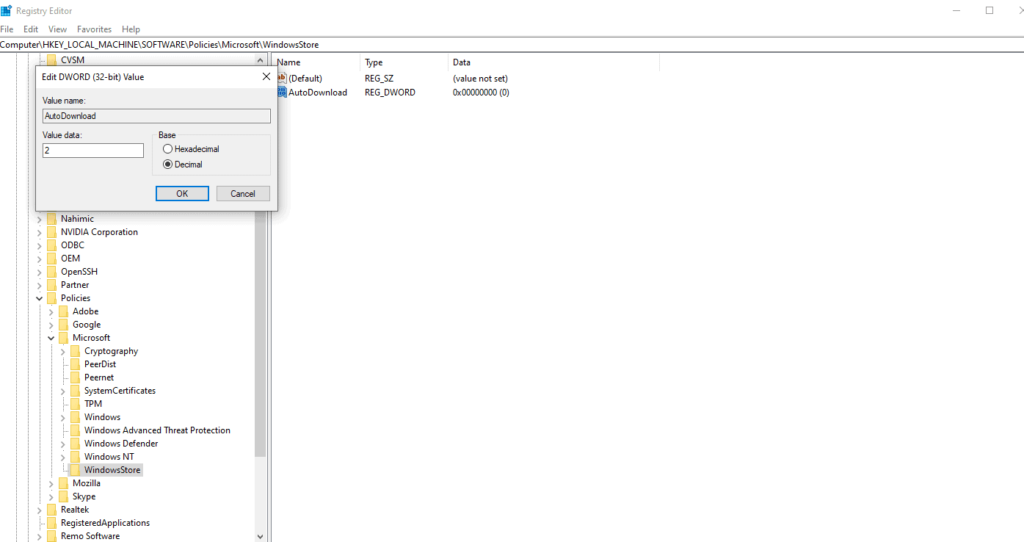Click the (value not set) data cell
1024x542 pixels.
pyautogui.click(x=480, y=78)
